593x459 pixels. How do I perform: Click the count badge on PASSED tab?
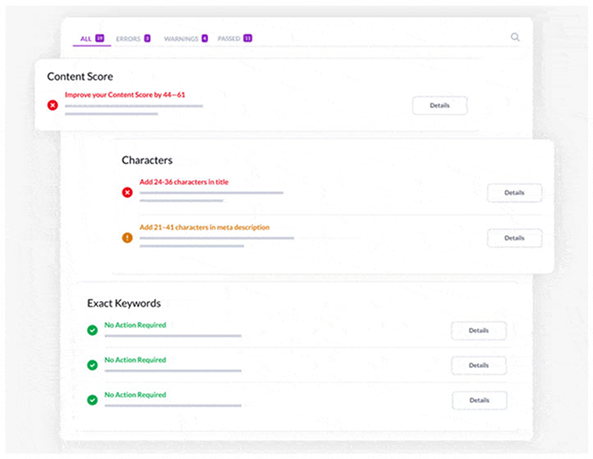point(248,38)
